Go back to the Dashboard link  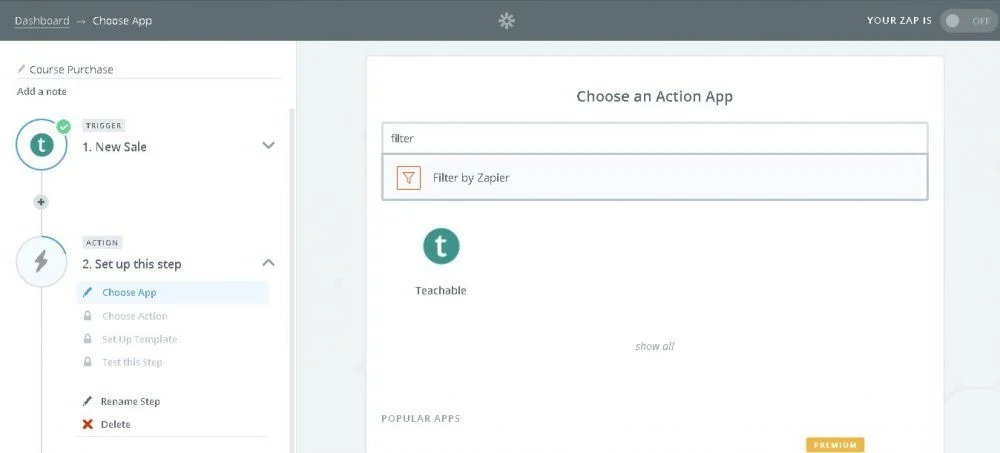click(x=42, y=20)
